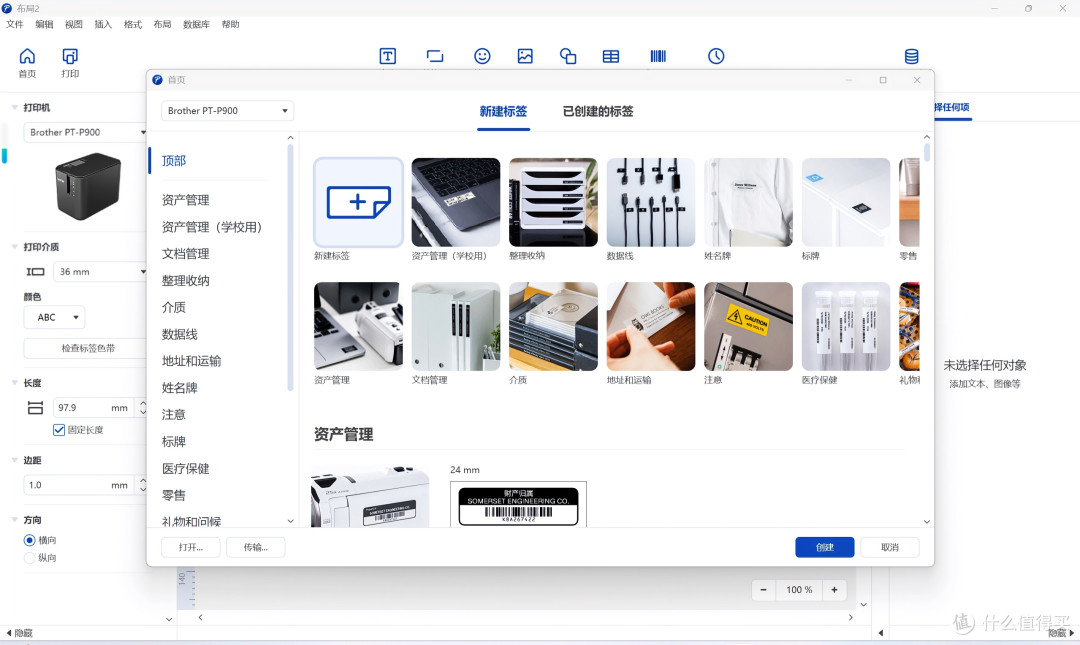Image resolution: width=1080 pixels, height=645 pixels.
Task: Click the Barcode insert icon
Action: [x=658, y=56]
